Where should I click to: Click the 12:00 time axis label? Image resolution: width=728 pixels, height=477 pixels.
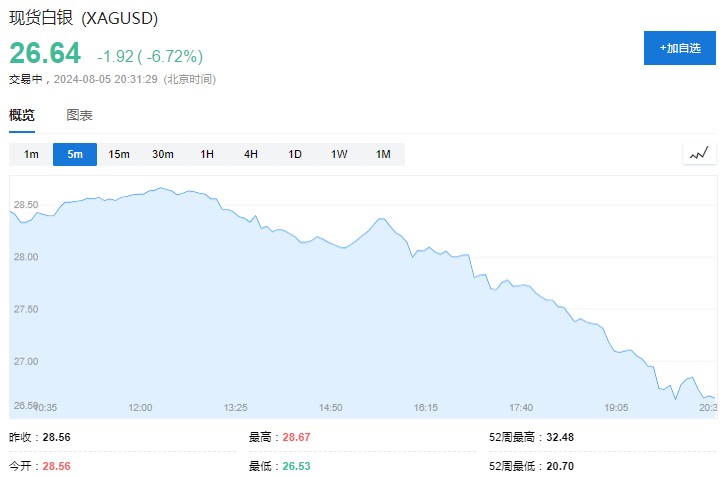(140, 407)
